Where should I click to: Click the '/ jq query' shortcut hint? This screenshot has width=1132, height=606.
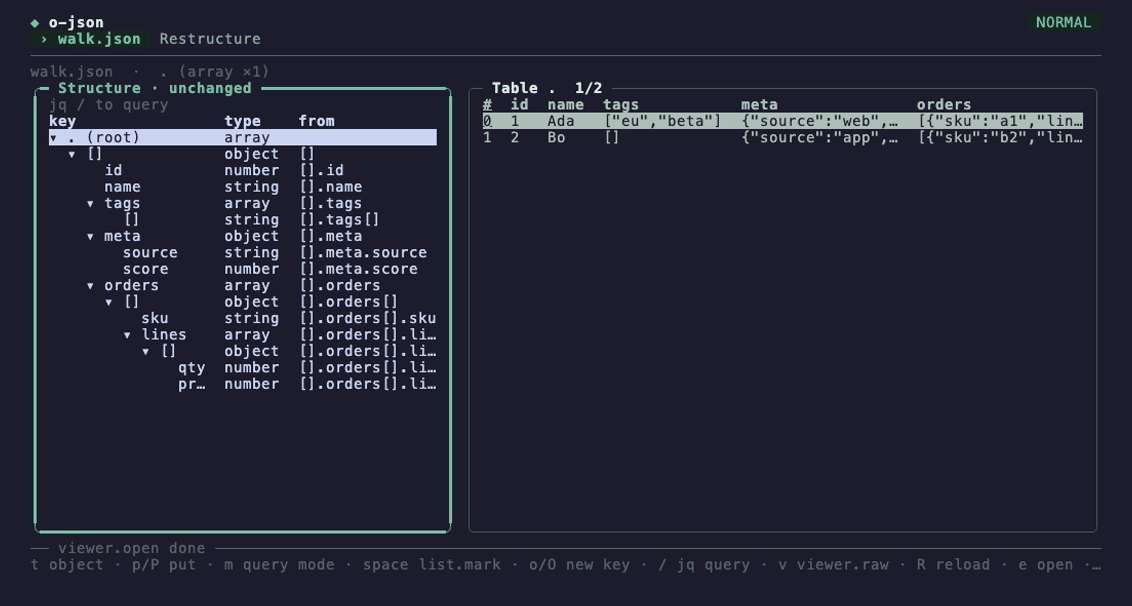pos(705,565)
